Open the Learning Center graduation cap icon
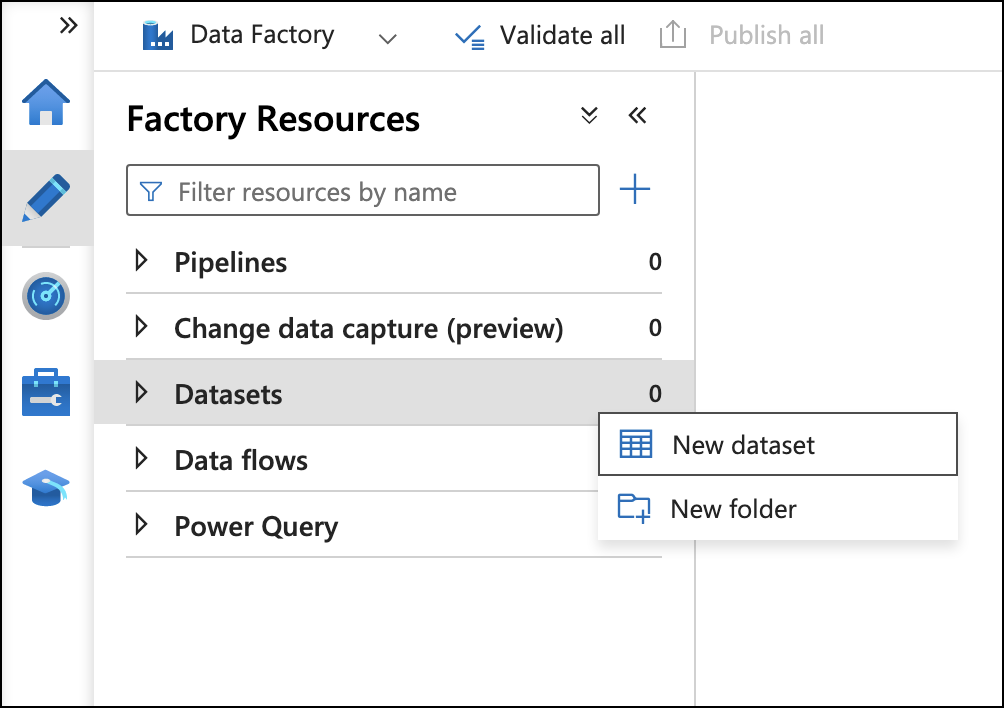The height and width of the screenshot is (708, 1004). [46, 489]
